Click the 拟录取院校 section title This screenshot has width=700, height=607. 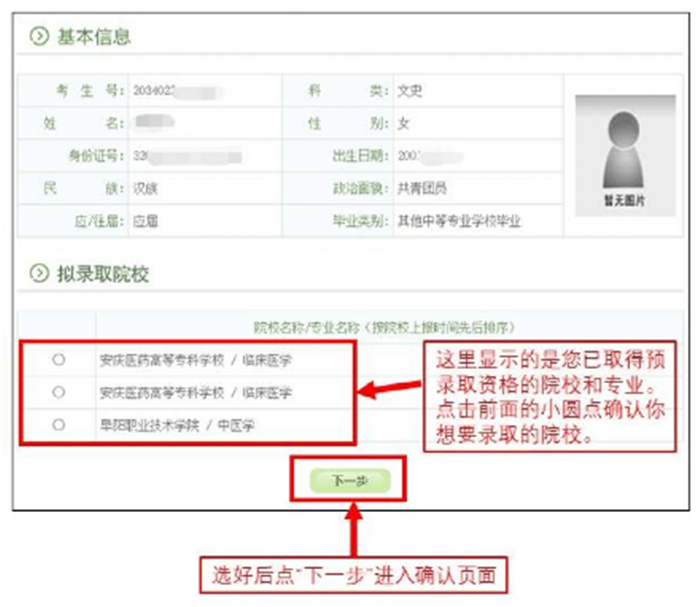(102, 274)
